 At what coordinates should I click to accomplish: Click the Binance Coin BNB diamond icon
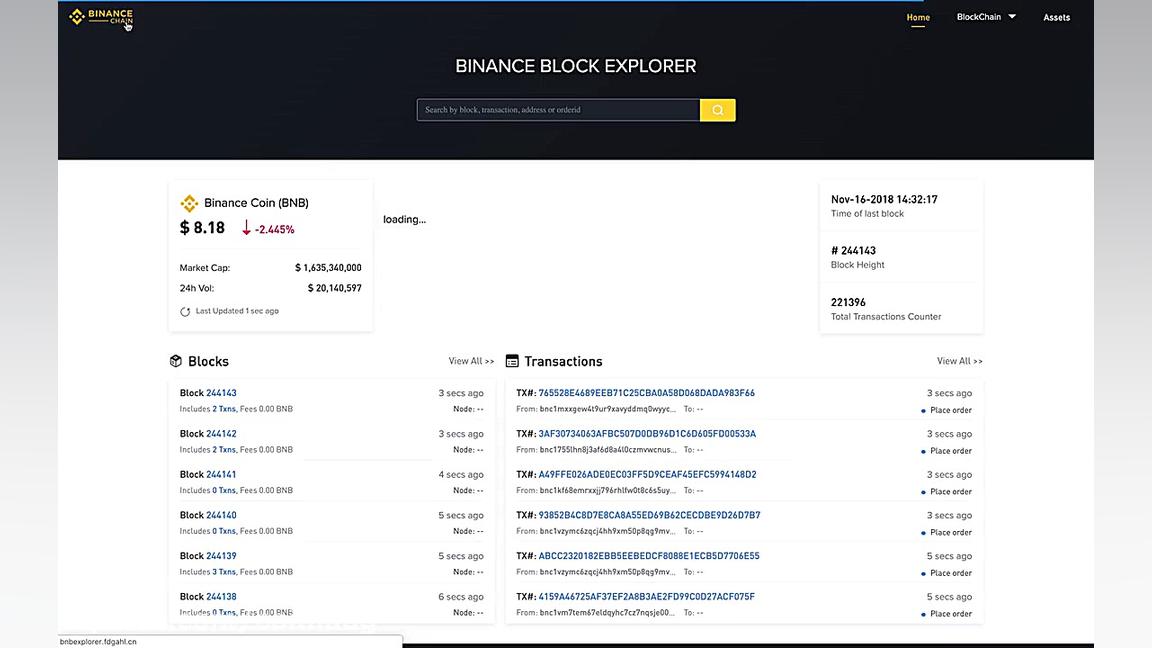(189, 204)
